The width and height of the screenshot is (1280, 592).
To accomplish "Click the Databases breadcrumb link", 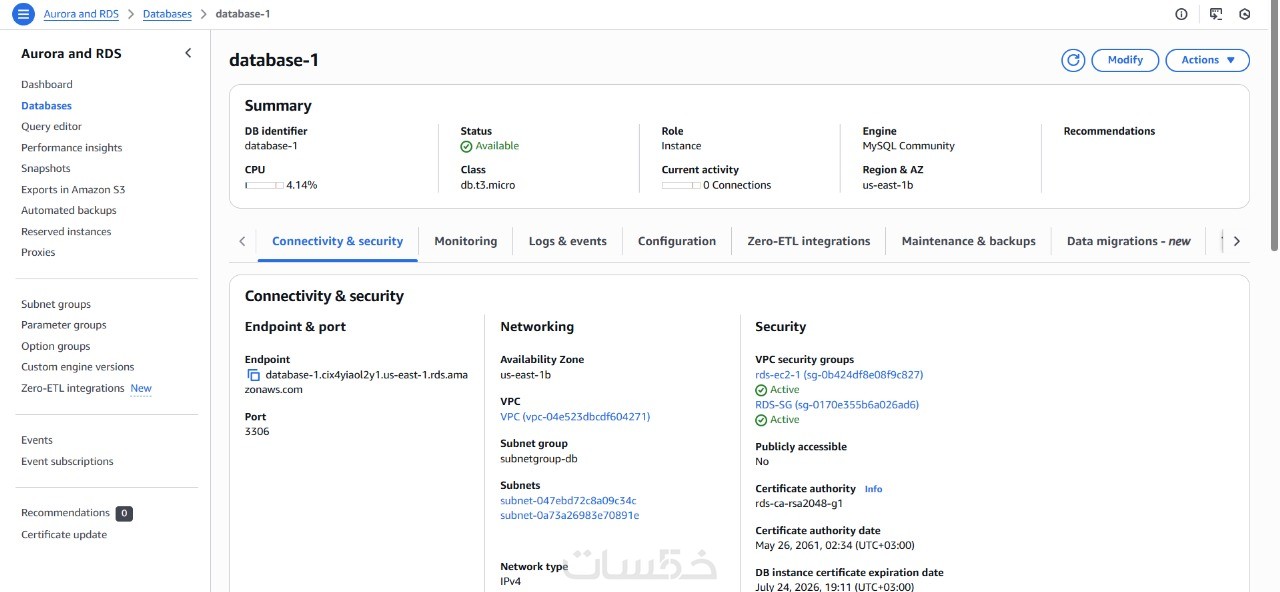I will pos(167,14).
